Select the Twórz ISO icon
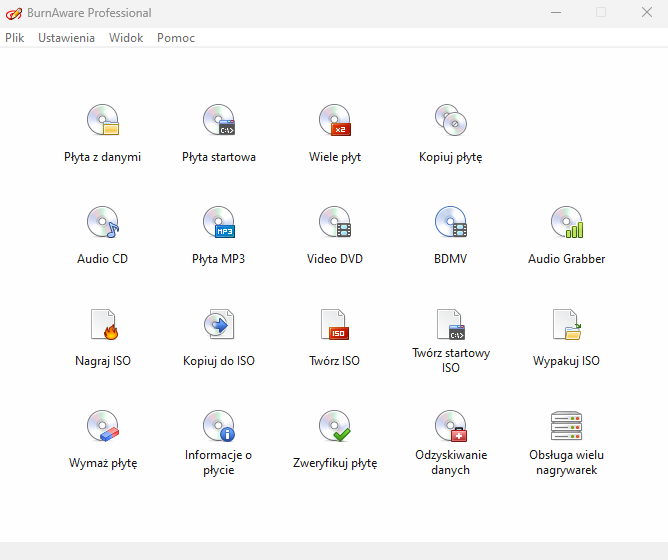 tap(335, 324)
